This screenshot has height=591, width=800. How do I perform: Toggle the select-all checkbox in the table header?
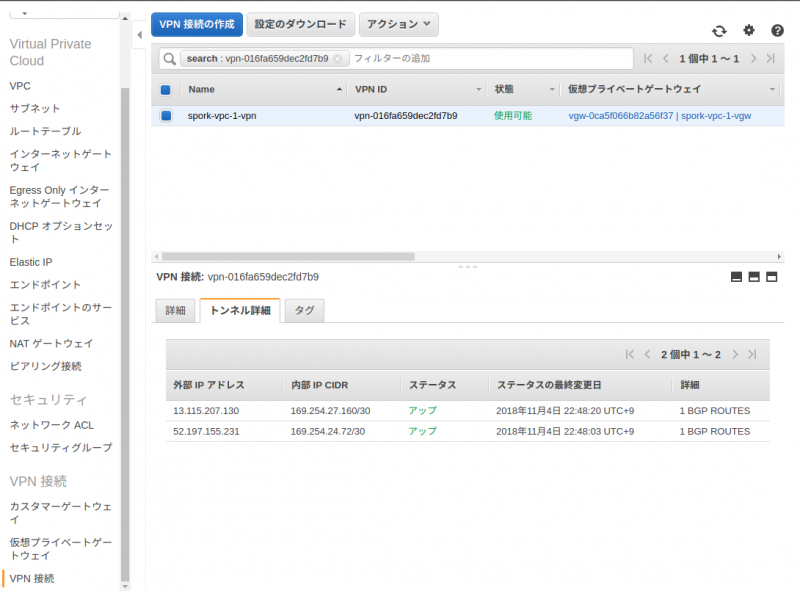click(x=166, y=89)
